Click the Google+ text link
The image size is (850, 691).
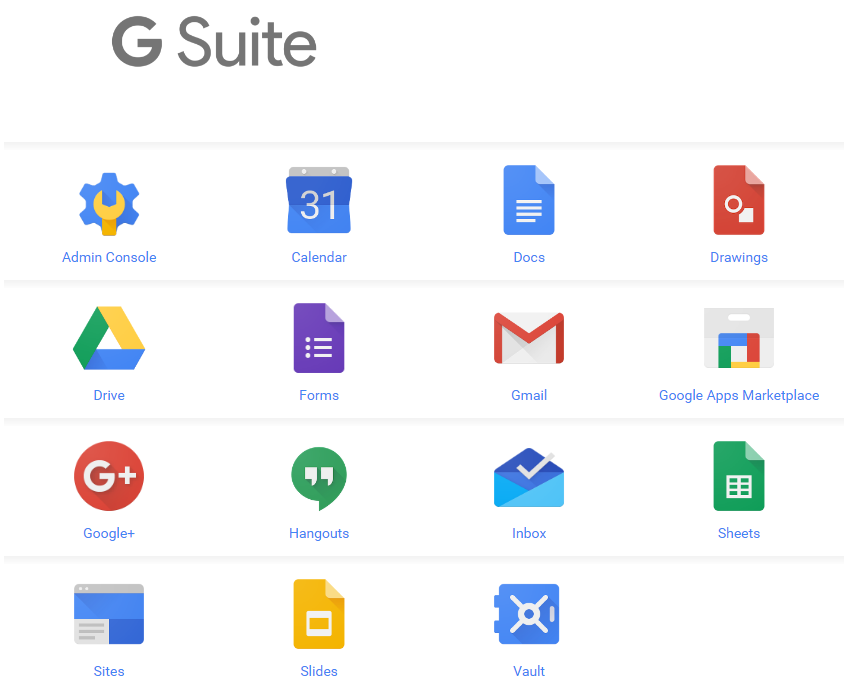109,534
